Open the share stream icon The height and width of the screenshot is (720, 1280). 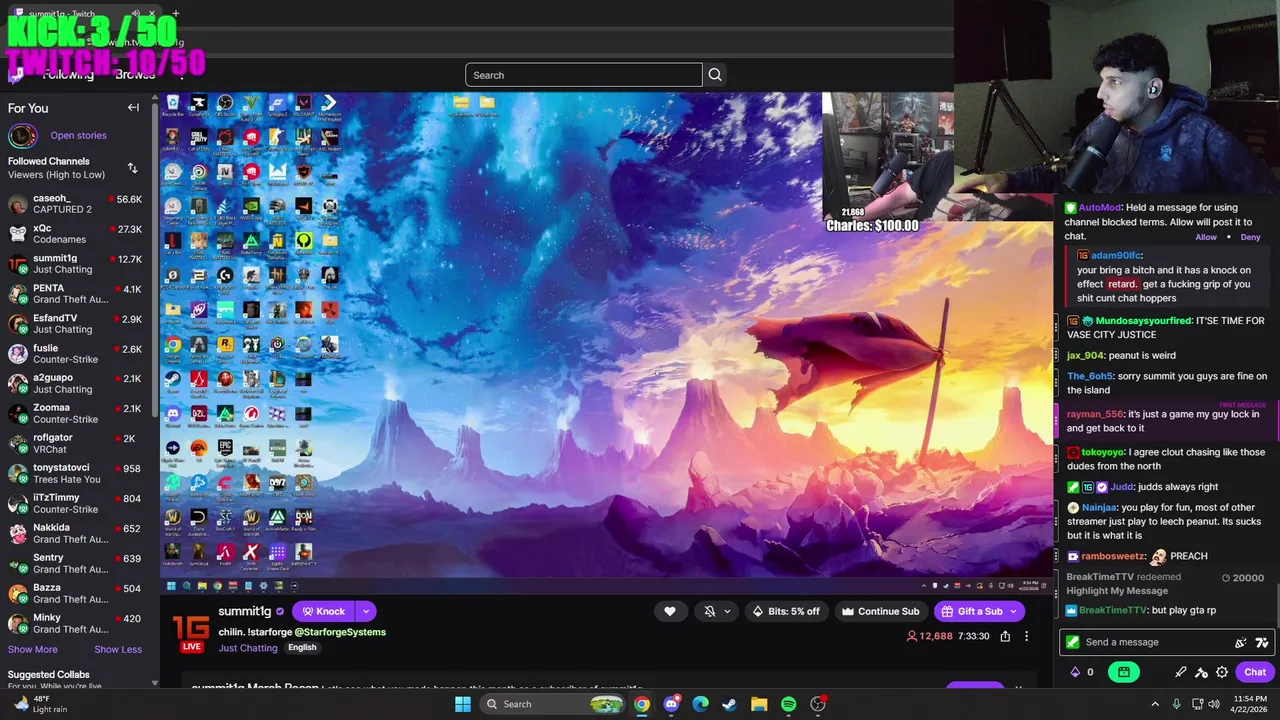[1005, 636]
